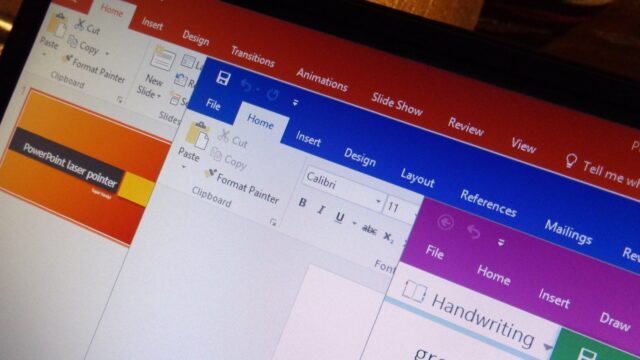Click the Save icon in Word's title bar
Image resolution: width=640 pixels, height=360 pixels.
pyautogui.click(x=223, y=78)
